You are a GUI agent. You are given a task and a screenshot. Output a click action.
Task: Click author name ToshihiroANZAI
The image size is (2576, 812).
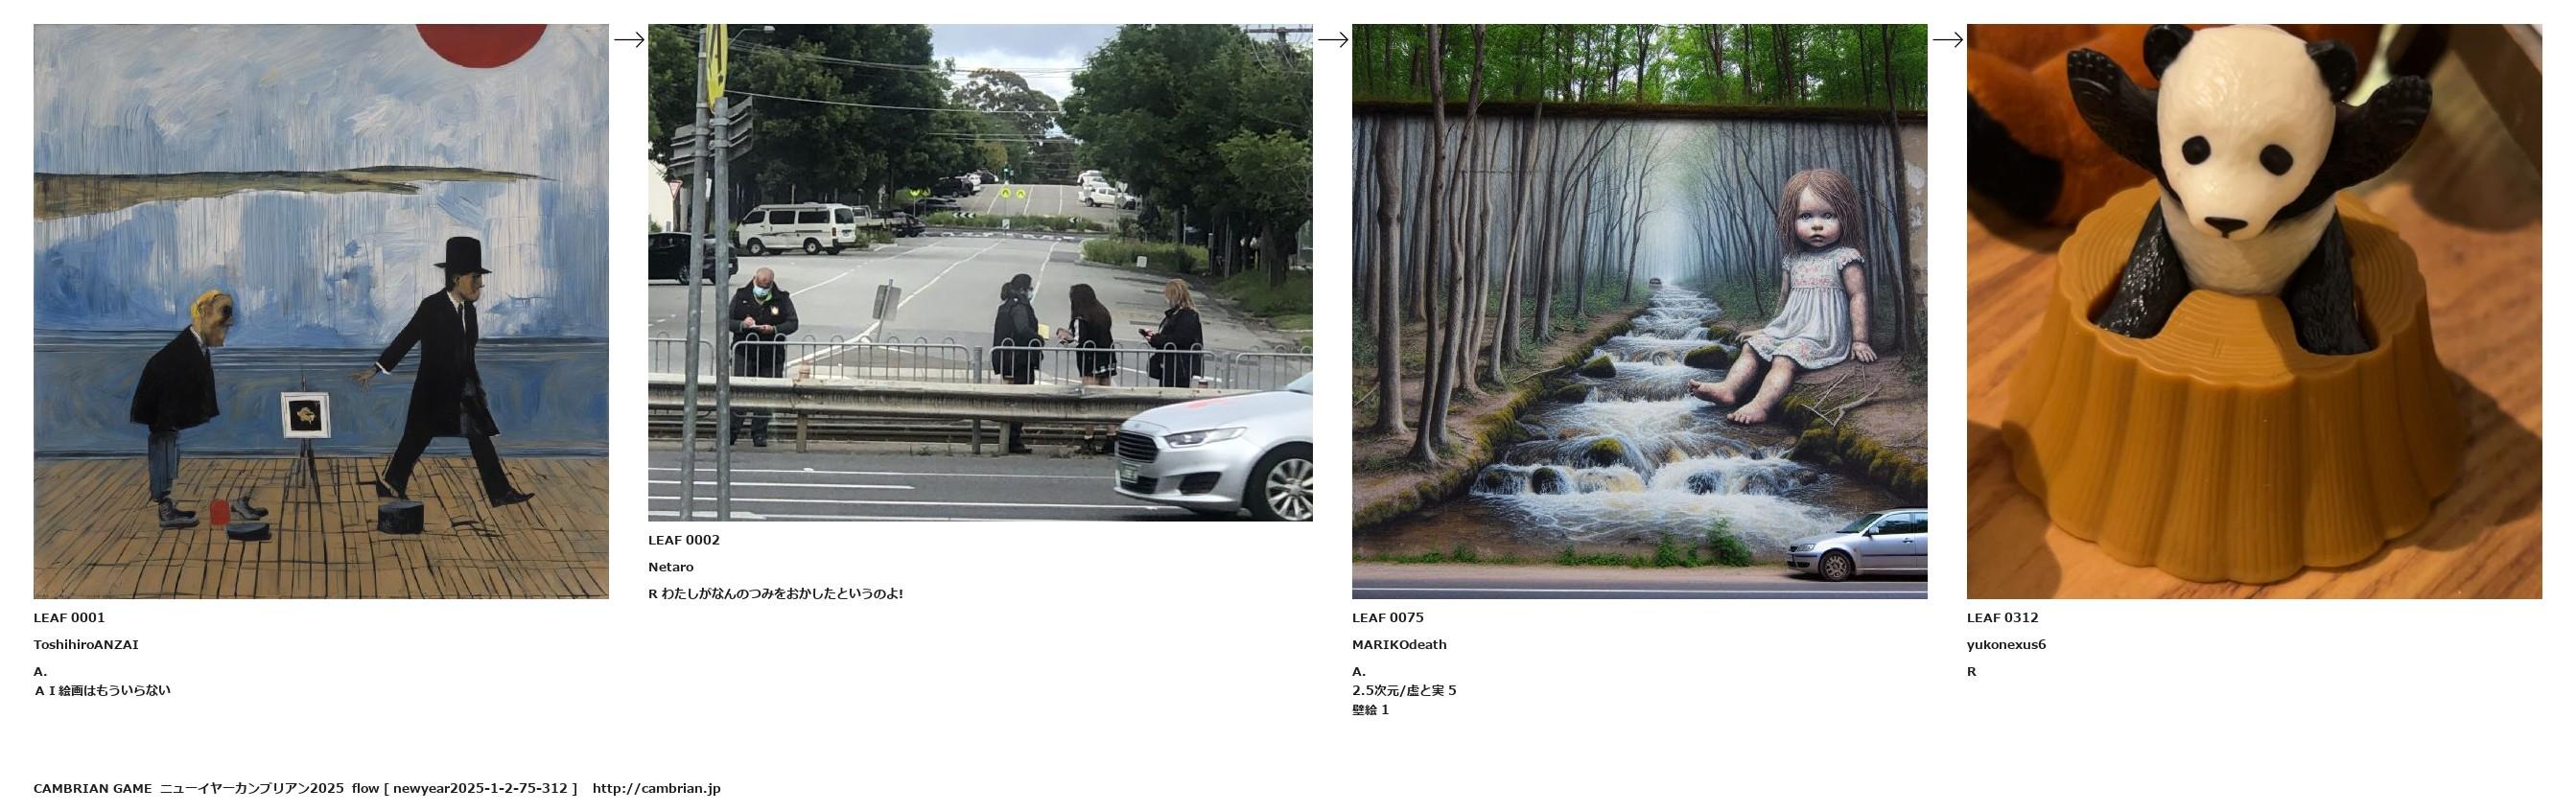[x=86, y=645]
